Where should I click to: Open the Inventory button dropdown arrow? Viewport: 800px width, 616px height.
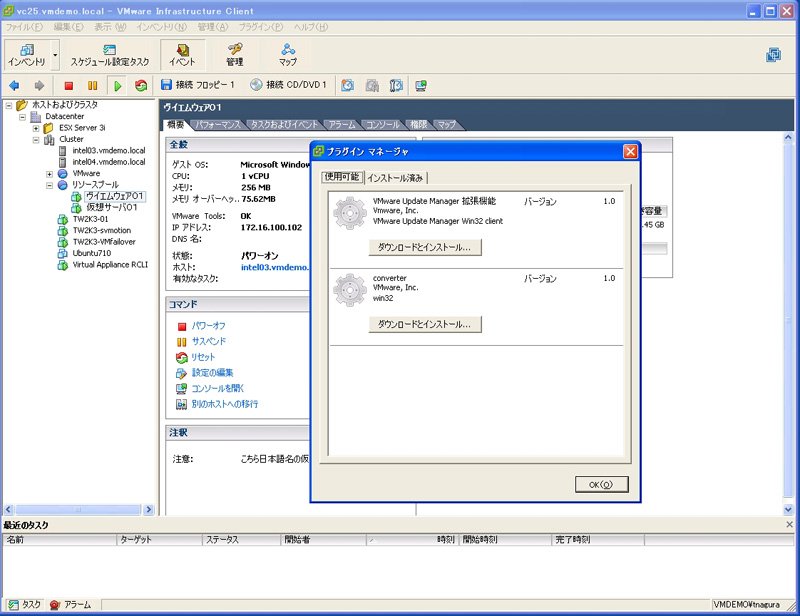point(55,55)
